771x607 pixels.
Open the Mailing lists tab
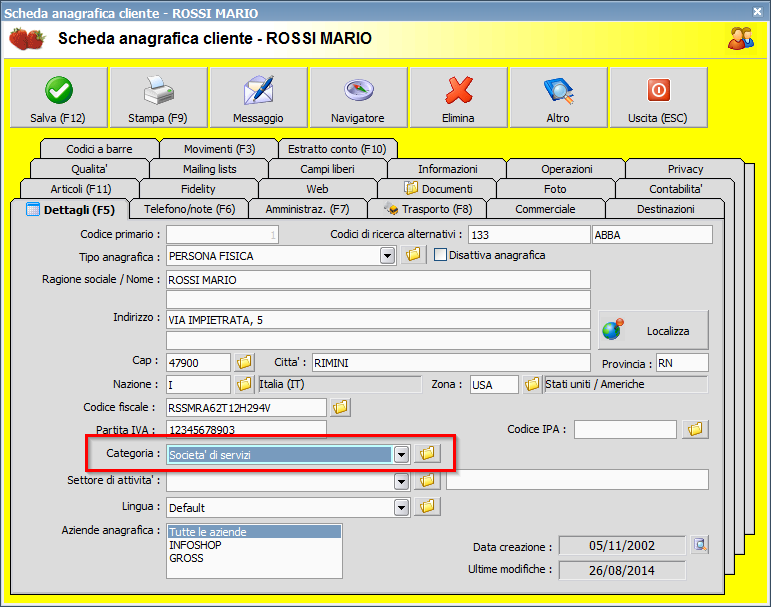[x=209, y=169]
